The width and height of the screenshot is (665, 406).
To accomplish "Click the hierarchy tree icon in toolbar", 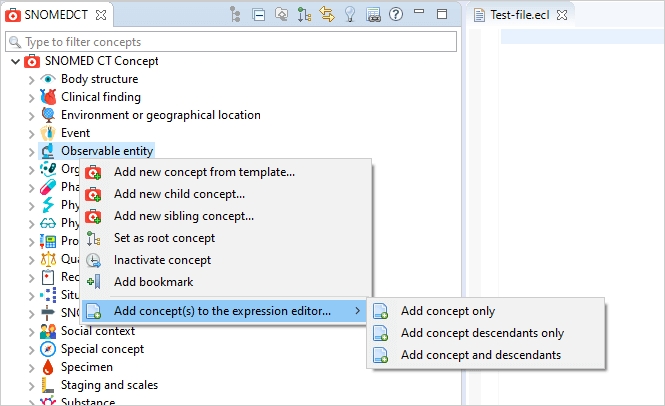I will [235, 15].
